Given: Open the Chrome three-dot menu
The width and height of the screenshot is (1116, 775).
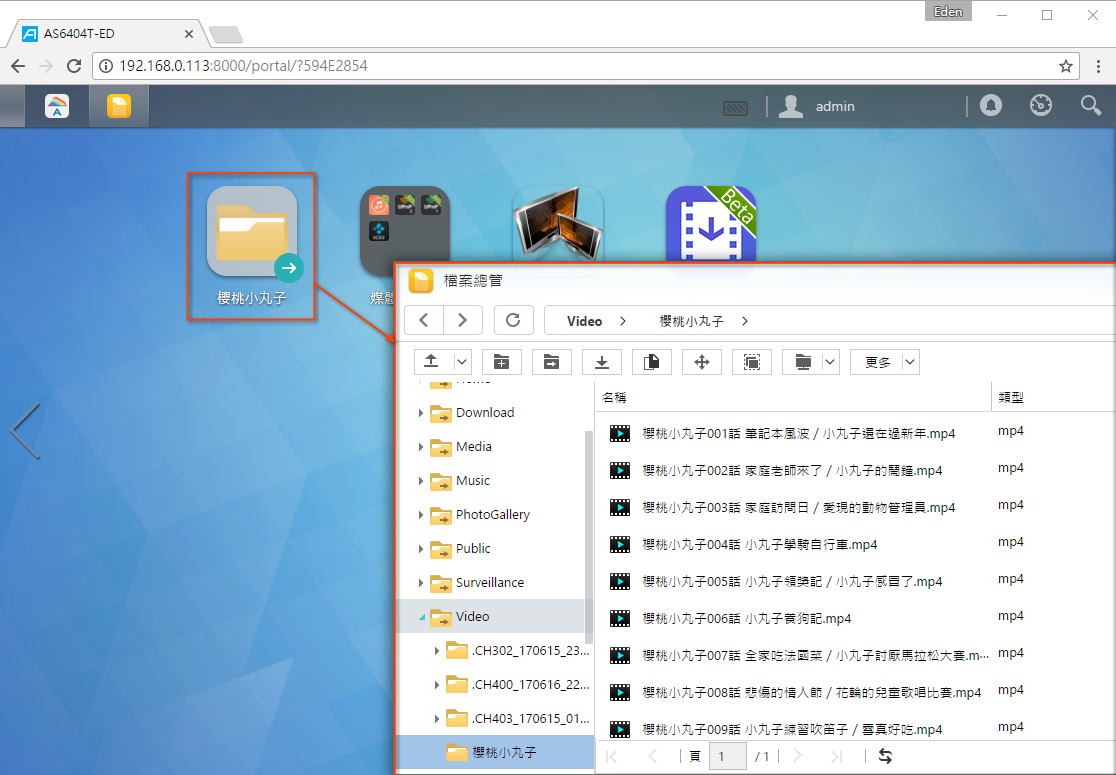Looking at the screenshot, I should pyautogui.click(x=1099, y=66).
